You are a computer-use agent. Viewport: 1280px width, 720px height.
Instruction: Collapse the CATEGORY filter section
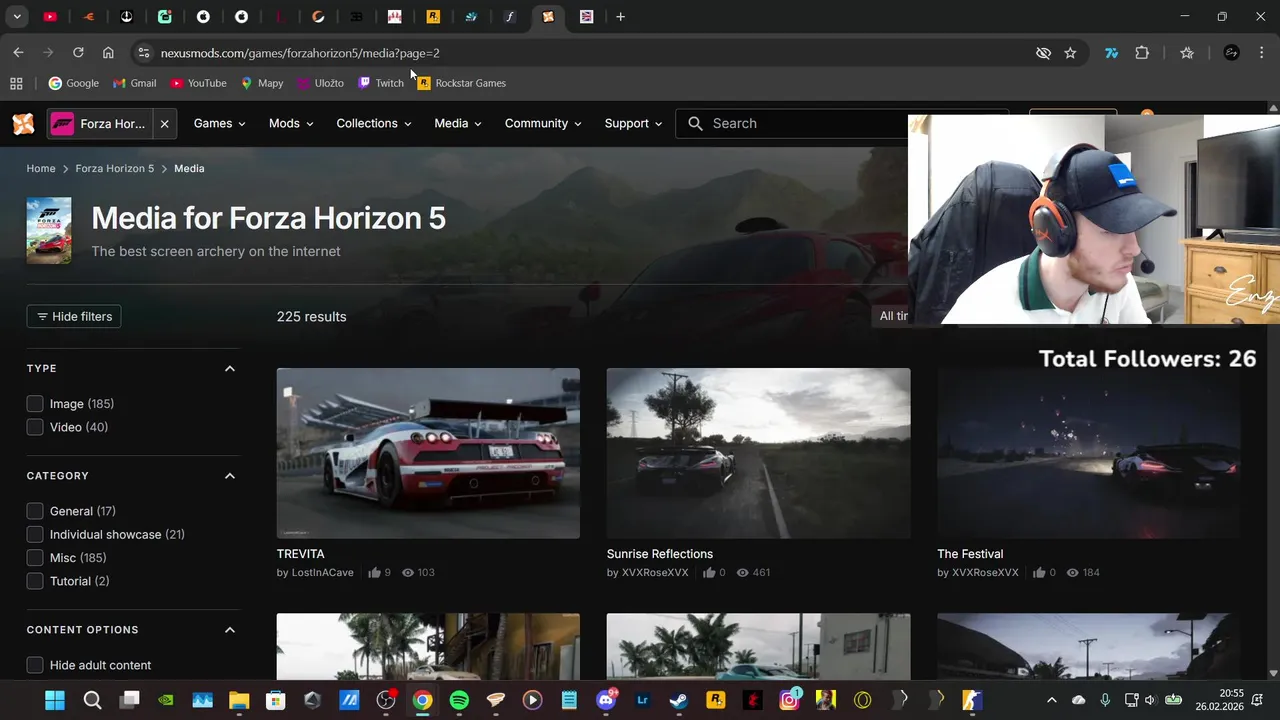230,476
